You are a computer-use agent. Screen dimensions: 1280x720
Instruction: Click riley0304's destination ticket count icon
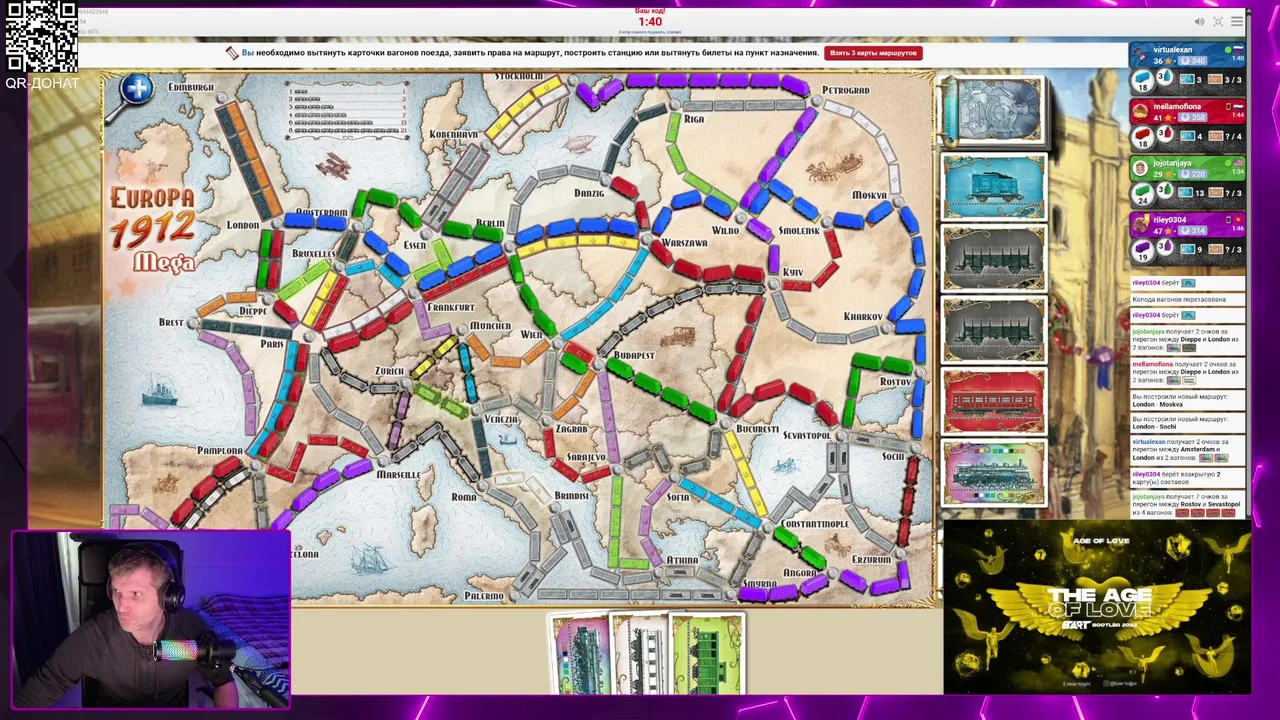1215,249
